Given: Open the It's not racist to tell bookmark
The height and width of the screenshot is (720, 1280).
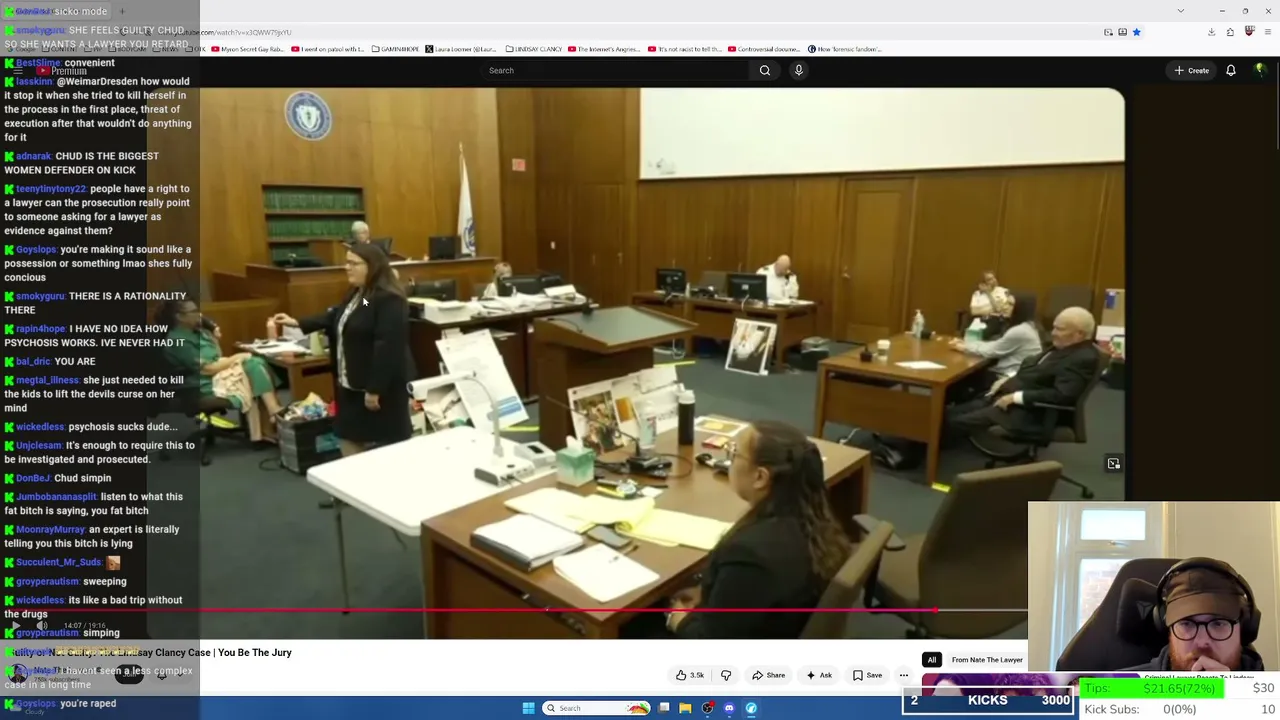Looking at the screenshot, I should click(684, 49).
